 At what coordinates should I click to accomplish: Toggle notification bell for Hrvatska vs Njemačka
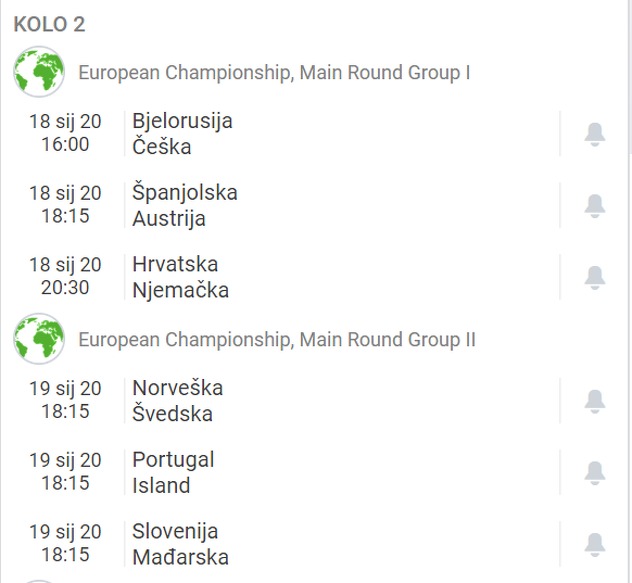click(595, 277)
